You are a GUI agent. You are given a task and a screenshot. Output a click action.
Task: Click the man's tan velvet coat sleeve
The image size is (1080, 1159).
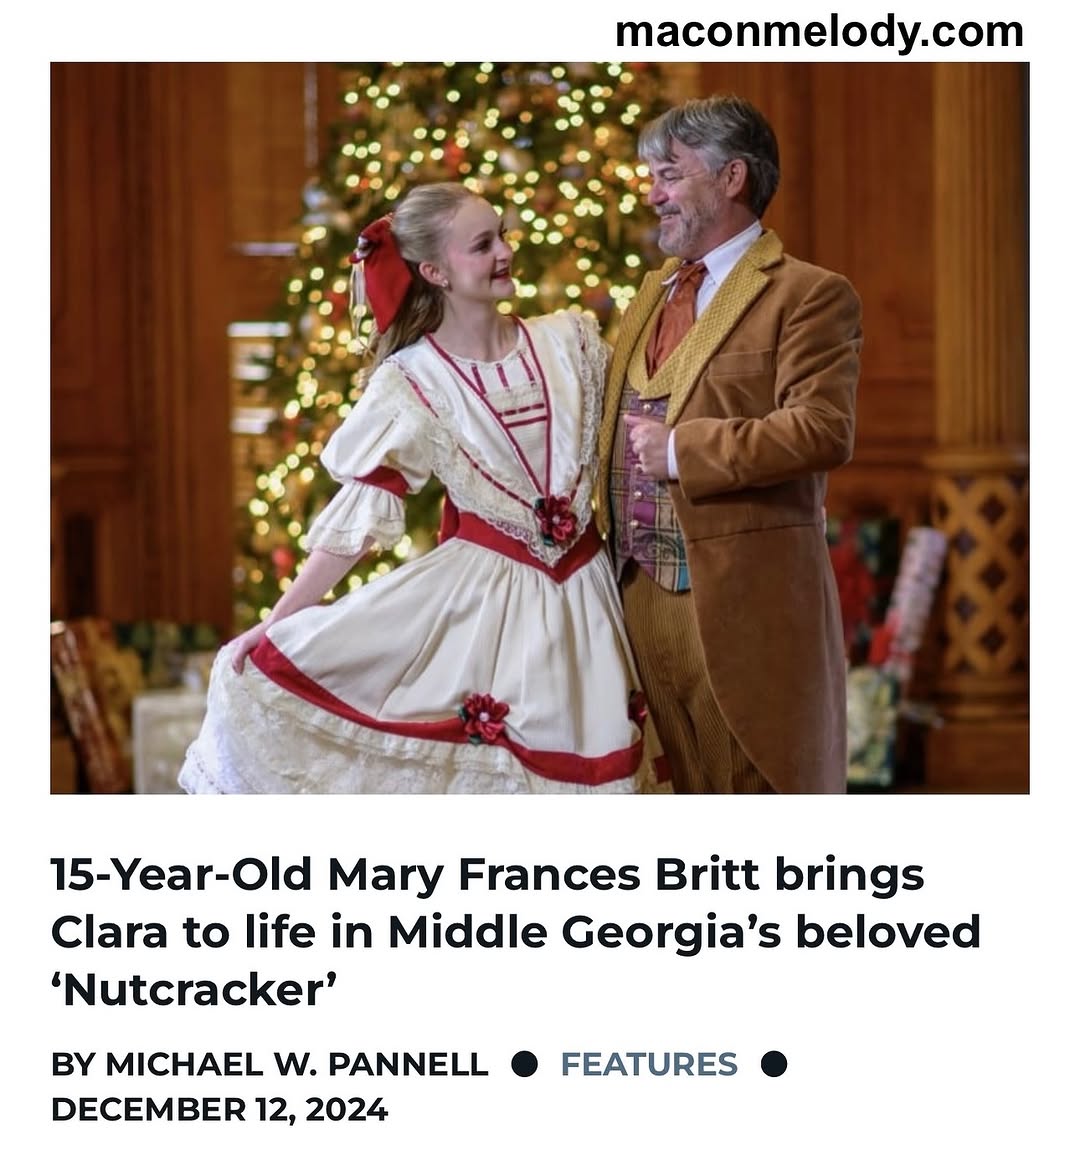click(761, 414)
